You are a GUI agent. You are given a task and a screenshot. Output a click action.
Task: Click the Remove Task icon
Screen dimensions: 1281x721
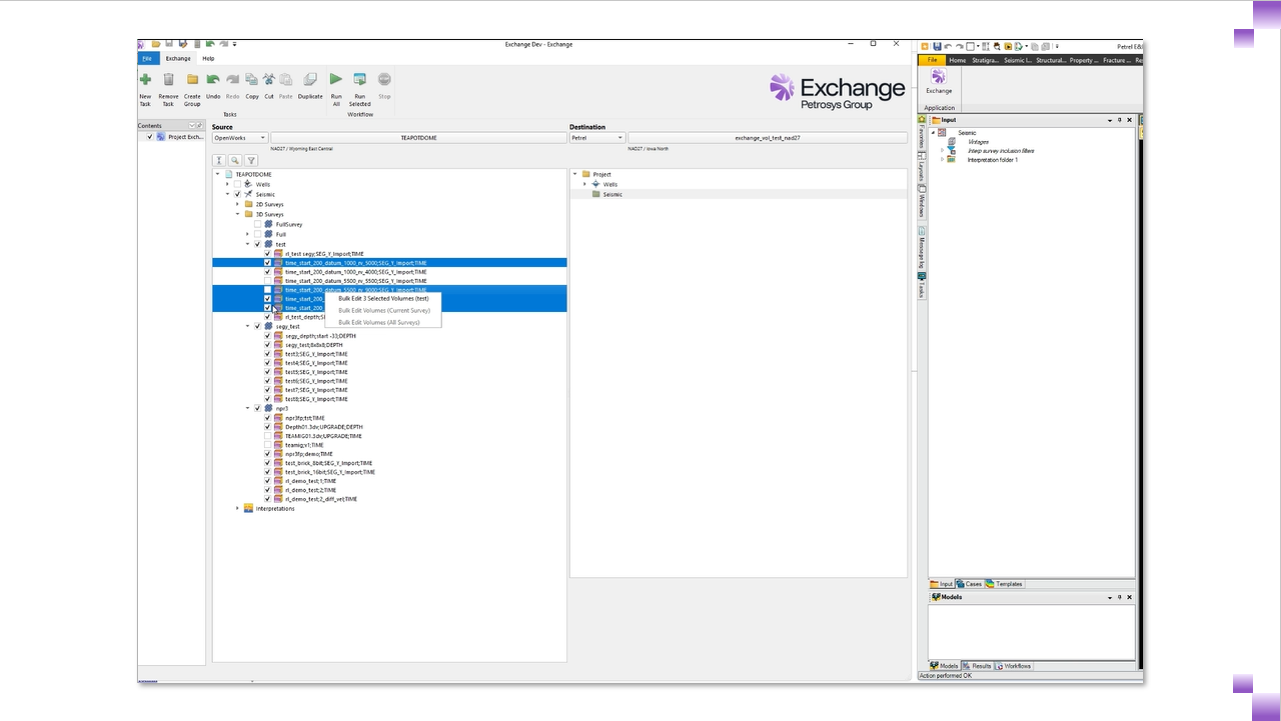click(168, 82)
